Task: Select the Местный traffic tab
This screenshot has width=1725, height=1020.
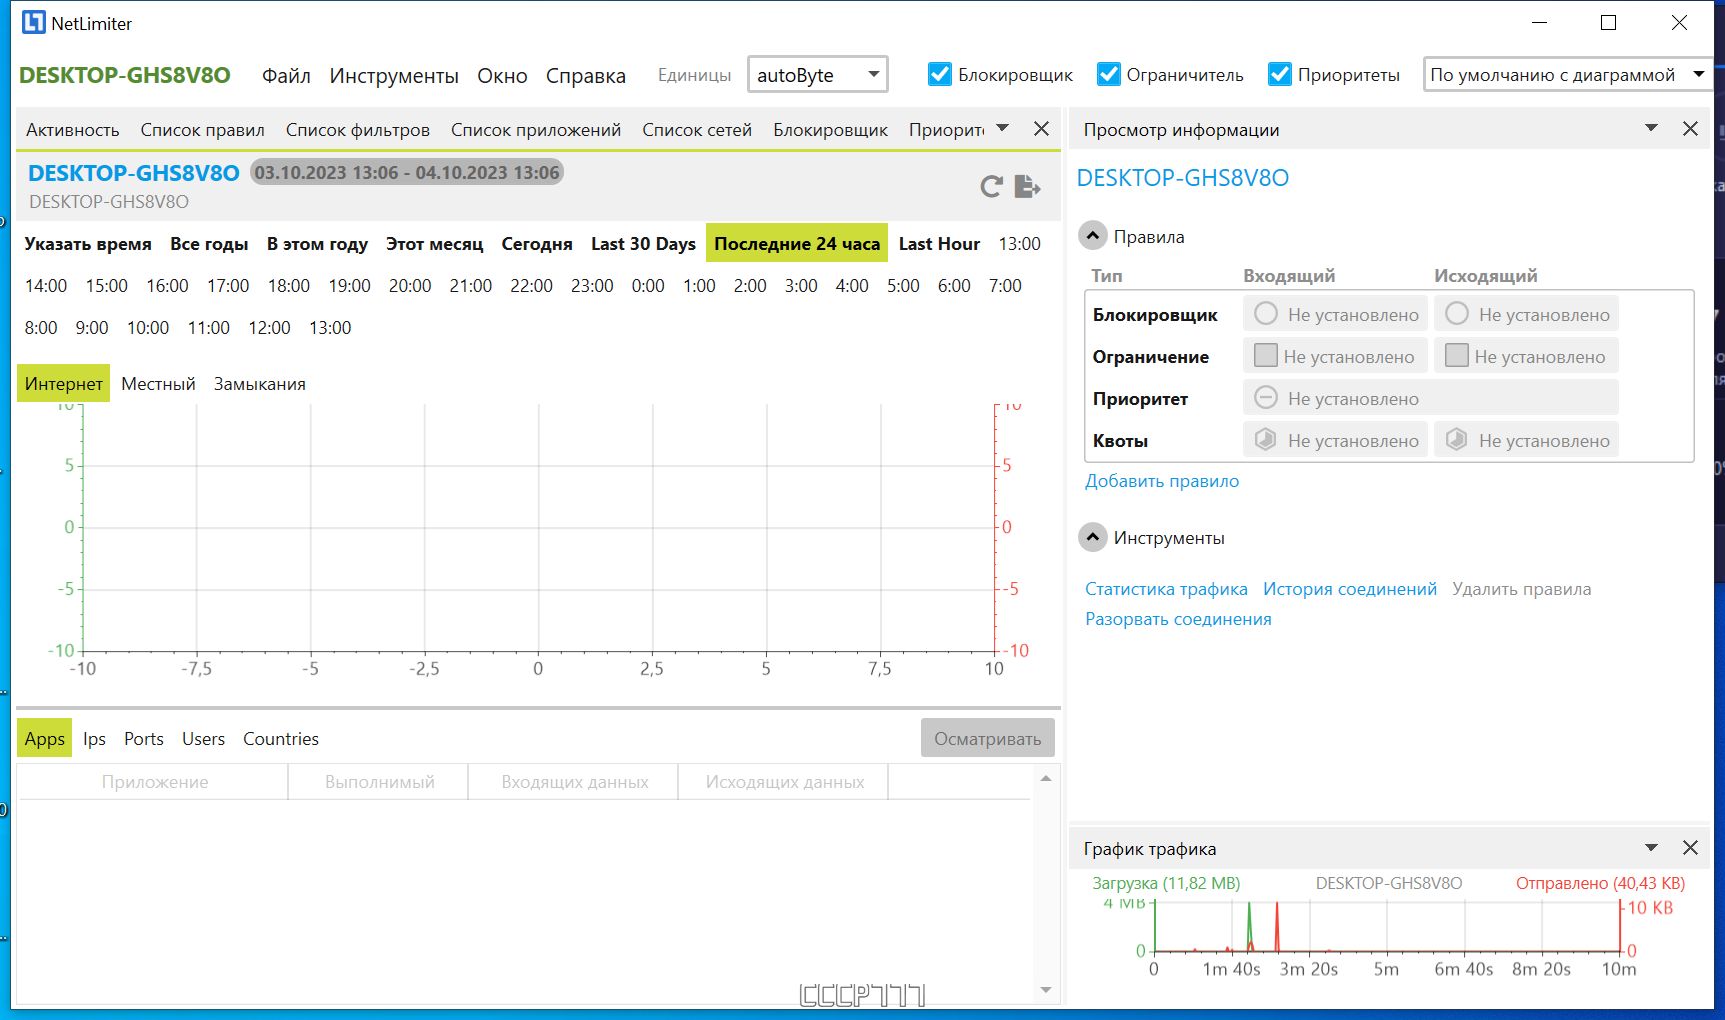Action: 158,384
